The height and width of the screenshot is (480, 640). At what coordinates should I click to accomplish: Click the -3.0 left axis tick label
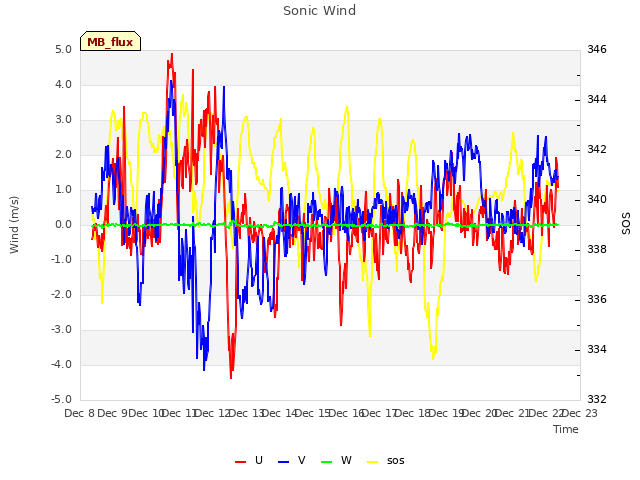61,329
